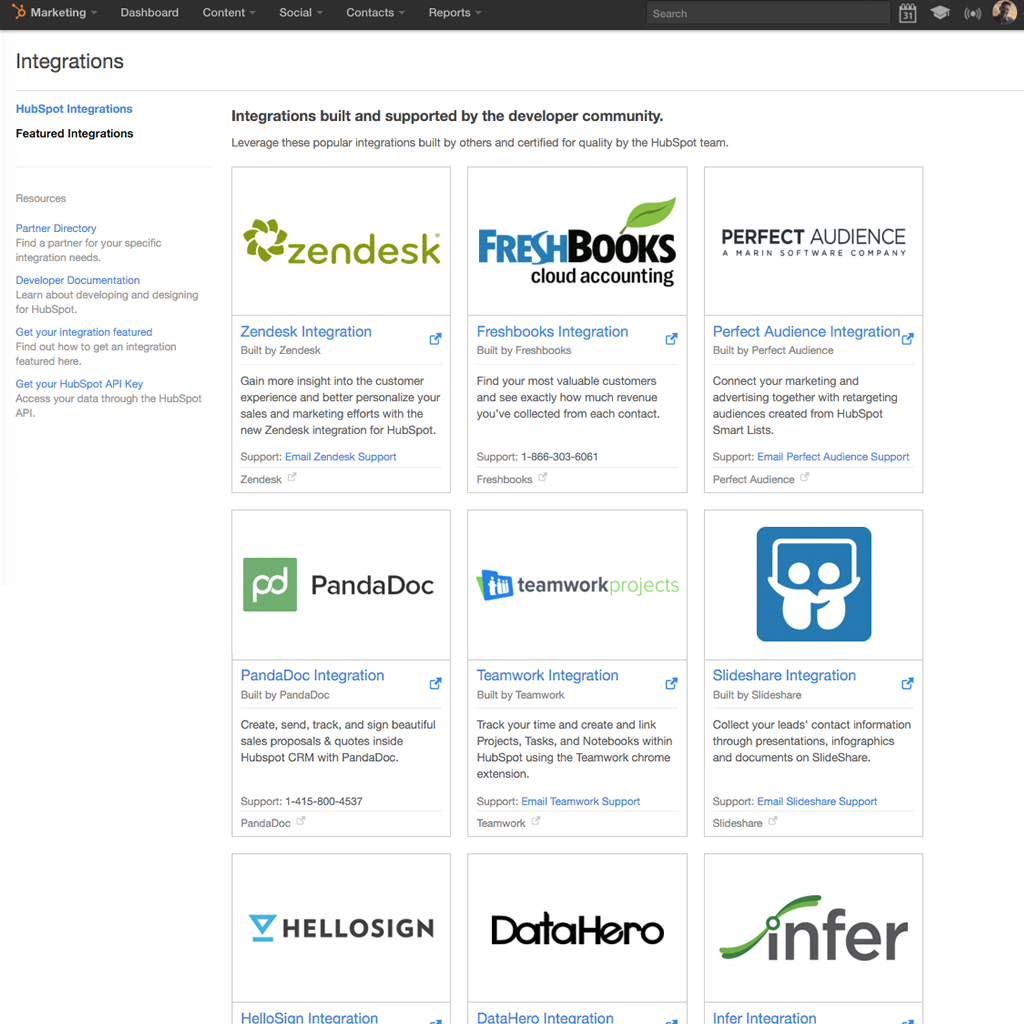This screenshot has height=1024, width=1024.
Task: Click PandaDoc support number 1-415-800-4537
Action: coord(324,801)
